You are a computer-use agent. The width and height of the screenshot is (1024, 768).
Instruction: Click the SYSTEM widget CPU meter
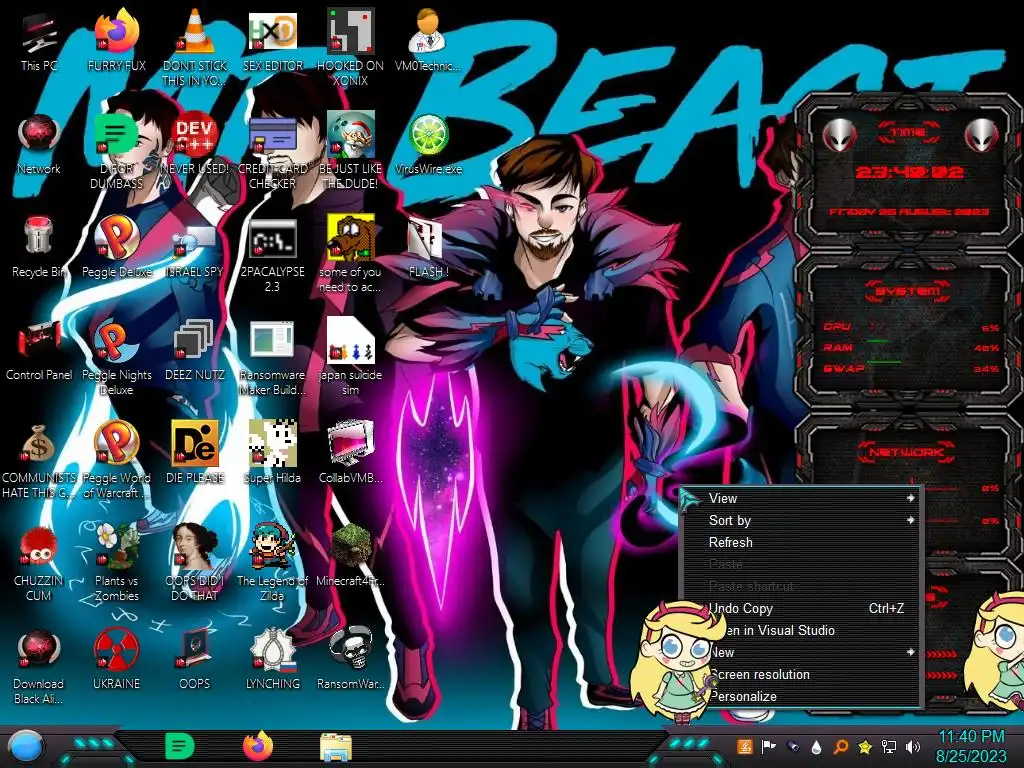(910, 327)
